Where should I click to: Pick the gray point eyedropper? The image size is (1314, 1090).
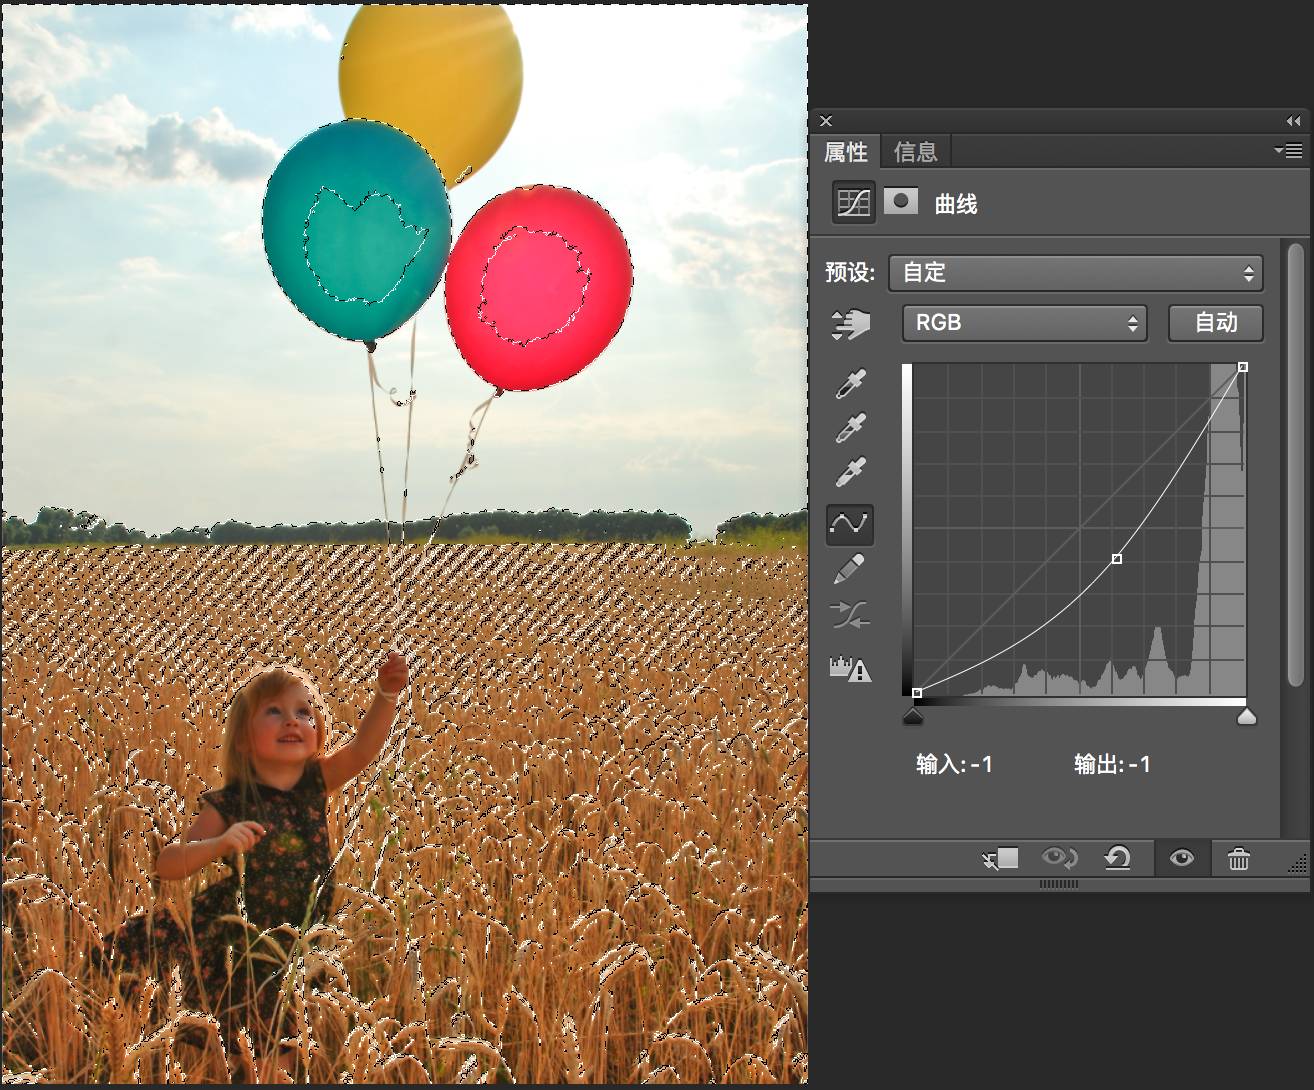pyautogui.click(x=850, y=428)
